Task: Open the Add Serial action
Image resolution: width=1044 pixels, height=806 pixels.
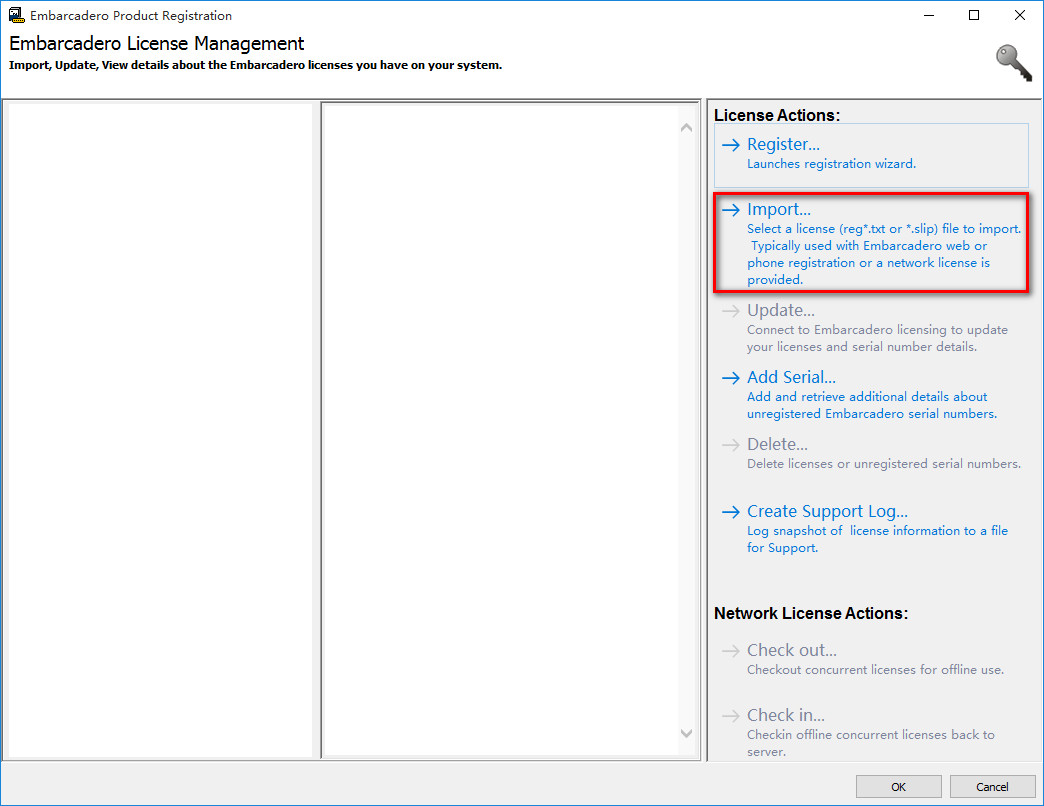Action: [791, 377]
